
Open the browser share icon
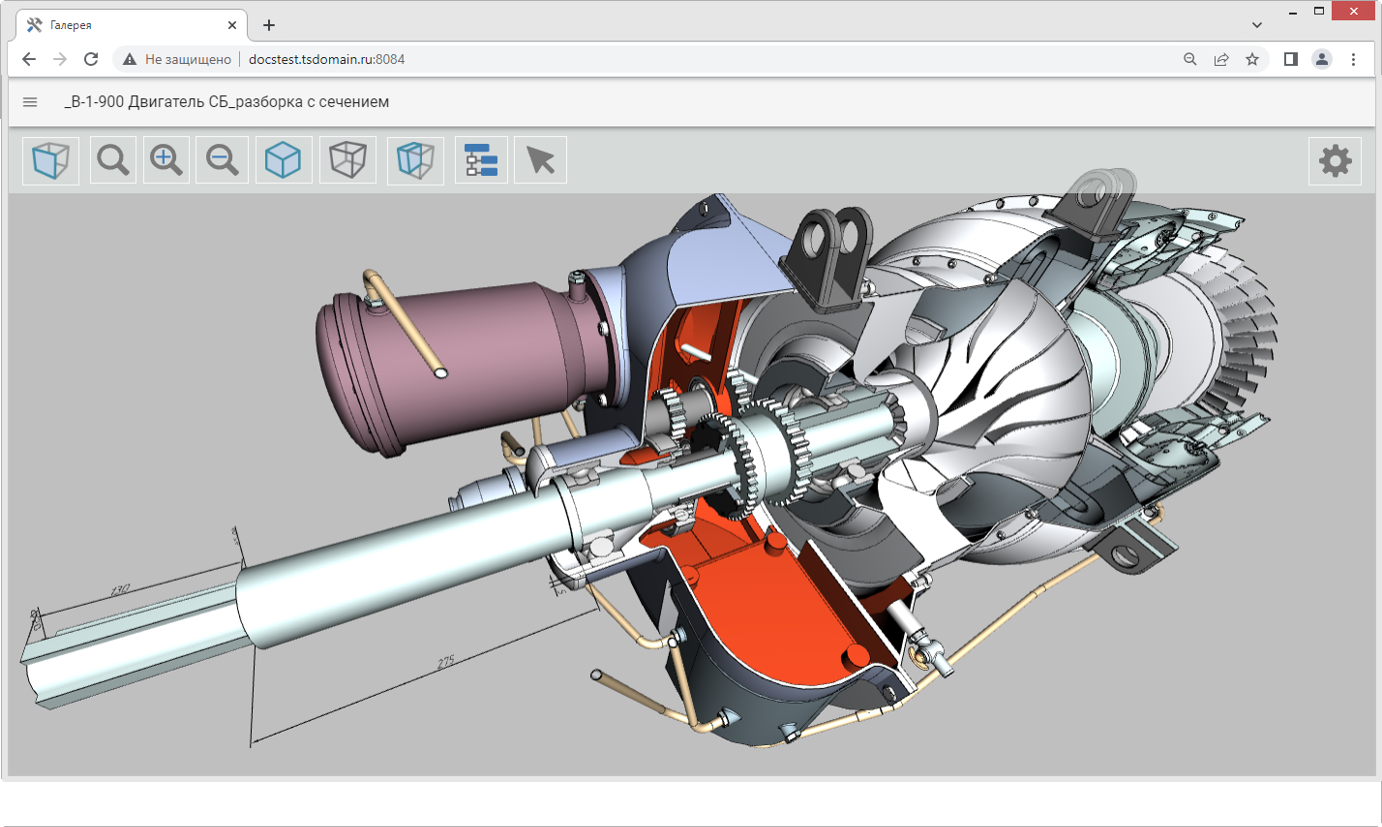tap(1221, 59)
